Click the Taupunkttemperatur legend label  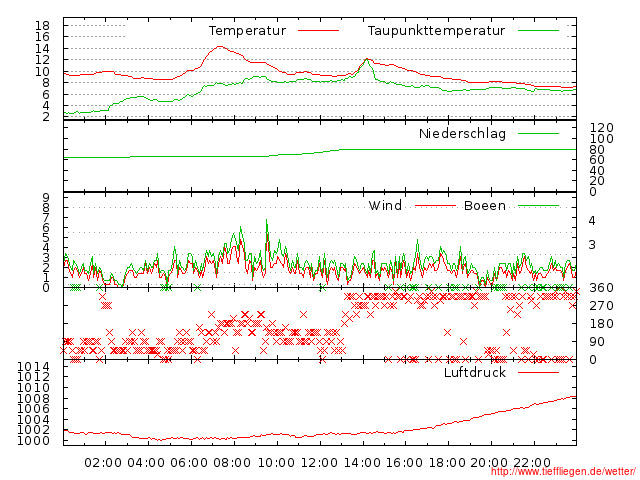click(436, 31)
